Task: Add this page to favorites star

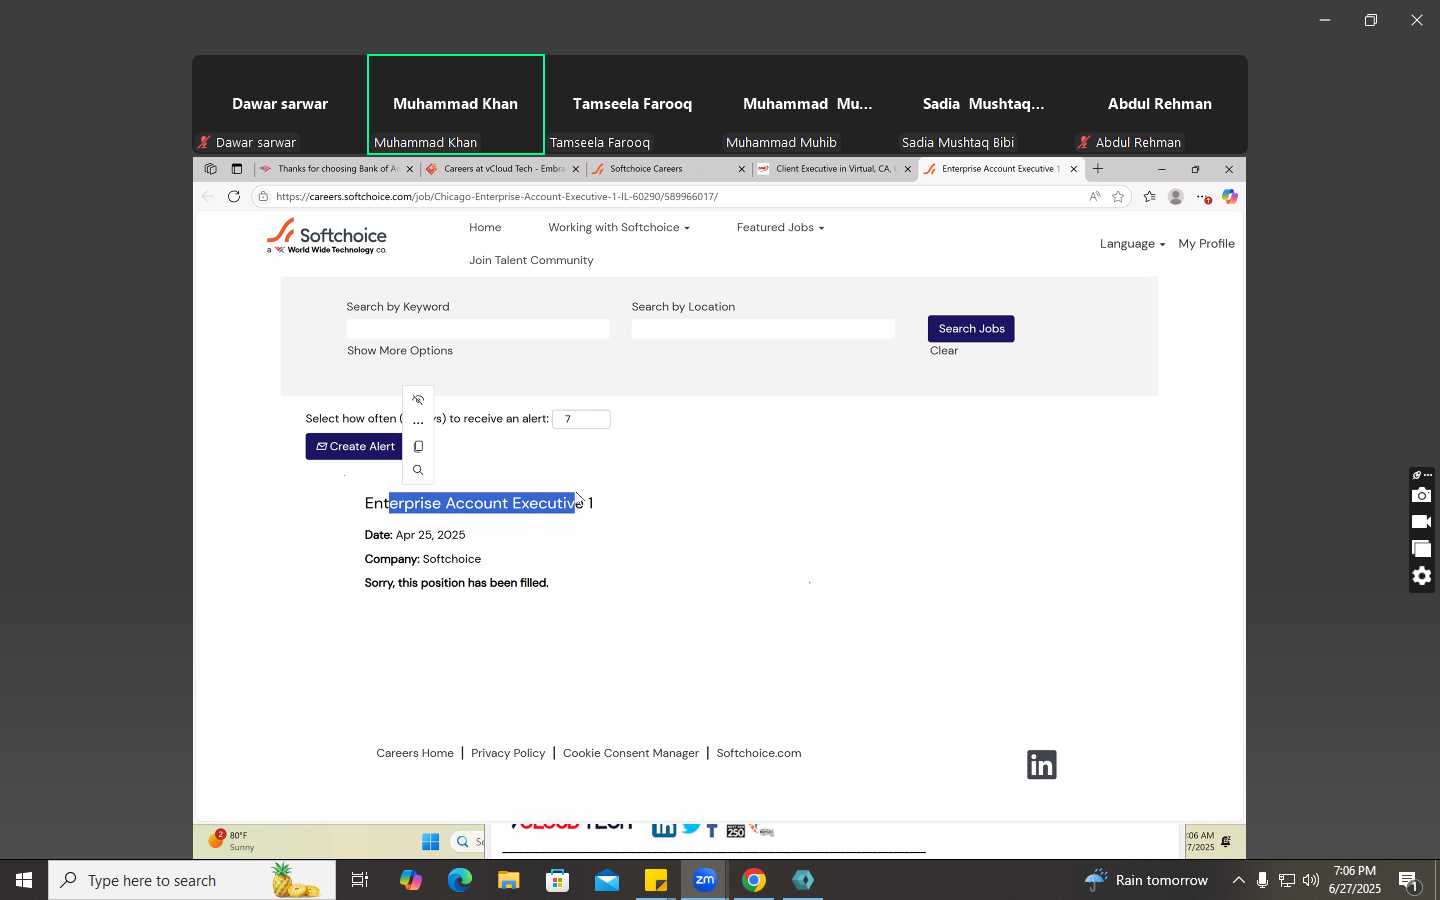Action: pyautogui.click(x=1119, y=197)
